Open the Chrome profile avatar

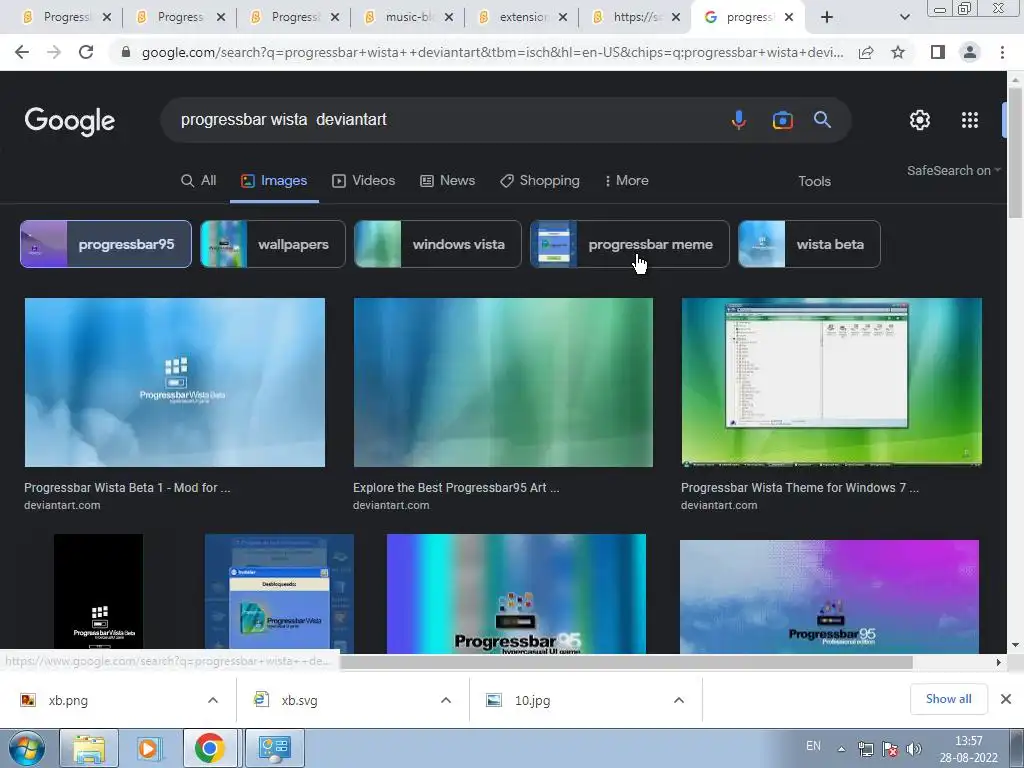(970, 52)
